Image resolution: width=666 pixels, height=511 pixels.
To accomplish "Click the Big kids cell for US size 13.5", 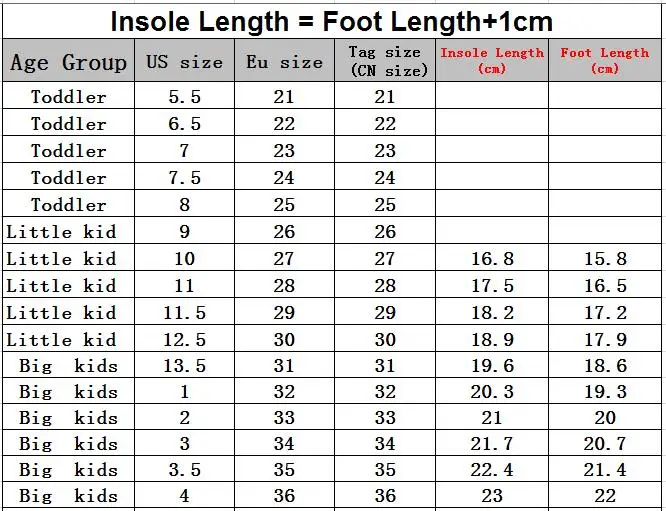I will click(68, 365).
